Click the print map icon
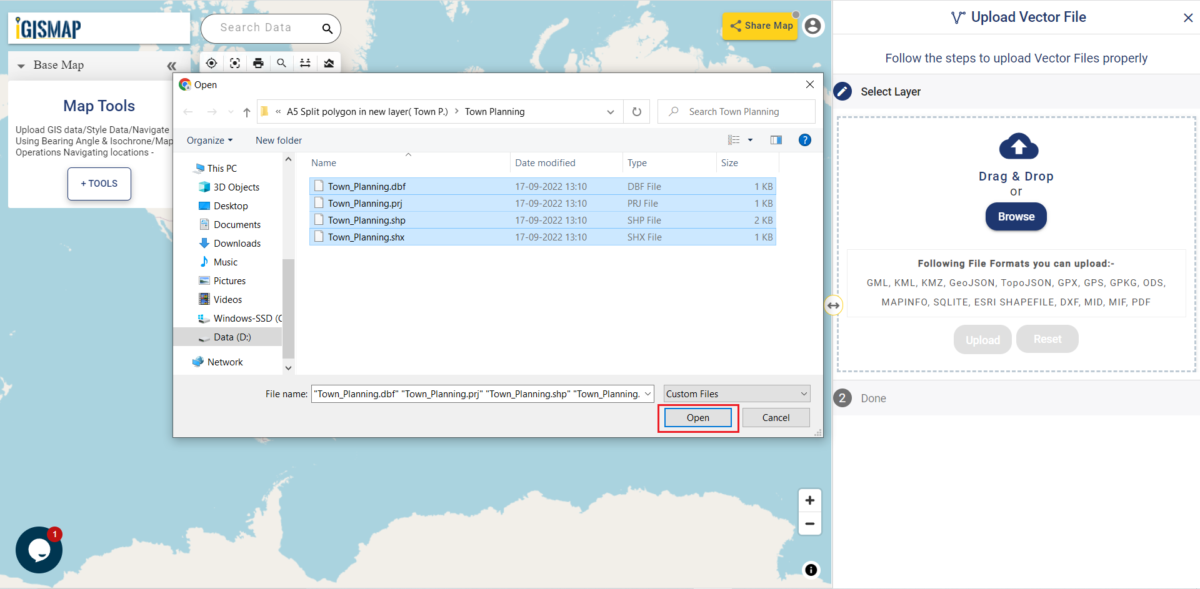Image resolution: width=1200 pixels, height=589 pixels. (258, 63)
